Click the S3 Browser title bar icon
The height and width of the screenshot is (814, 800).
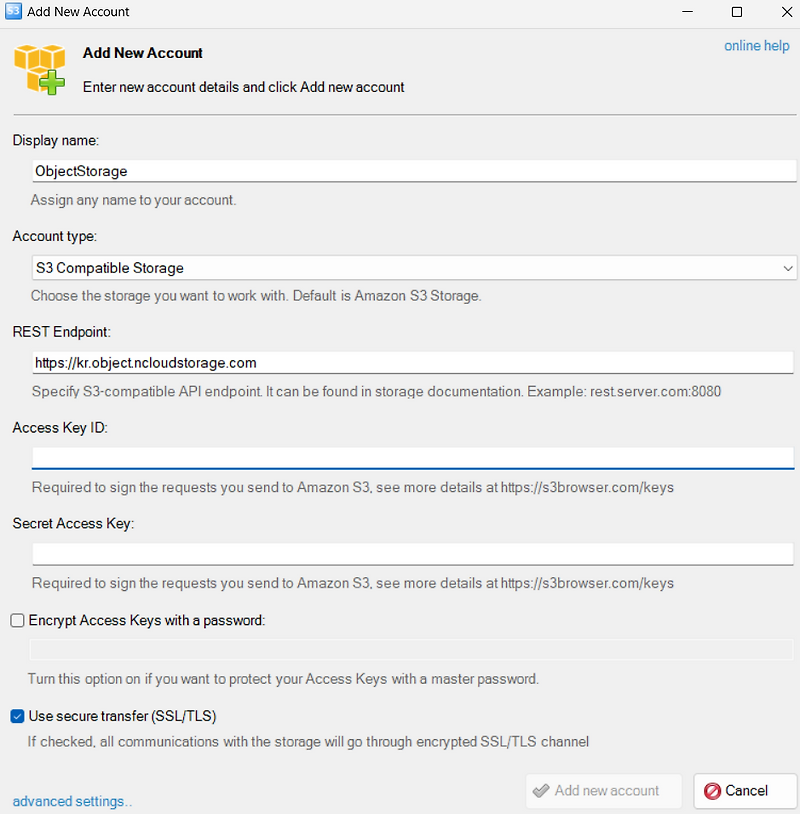click(x=12, y=12)
